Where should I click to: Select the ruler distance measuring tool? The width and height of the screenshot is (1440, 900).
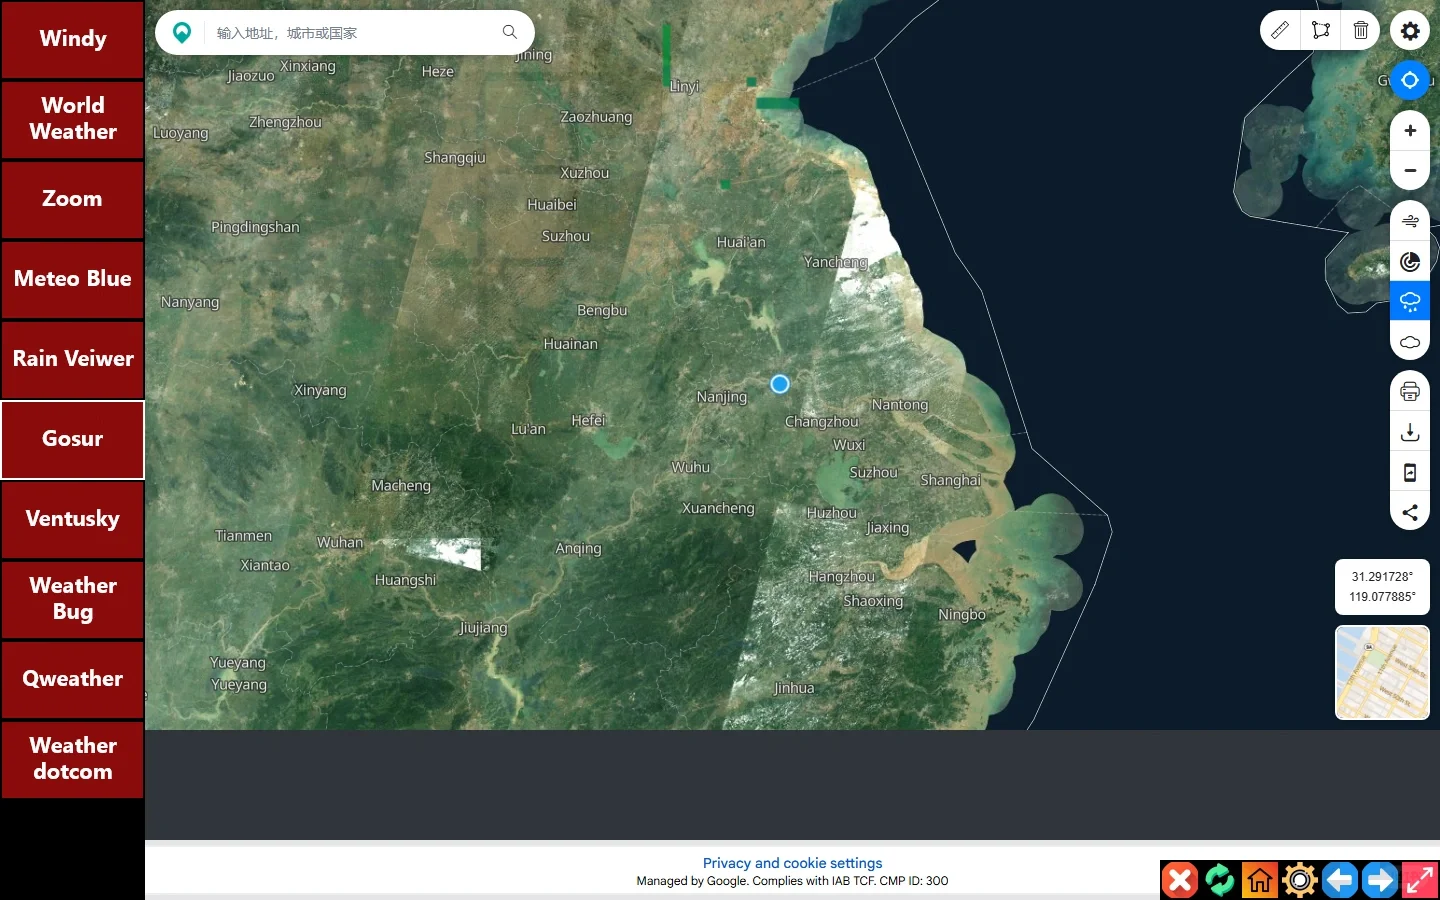click(1280, 31)
